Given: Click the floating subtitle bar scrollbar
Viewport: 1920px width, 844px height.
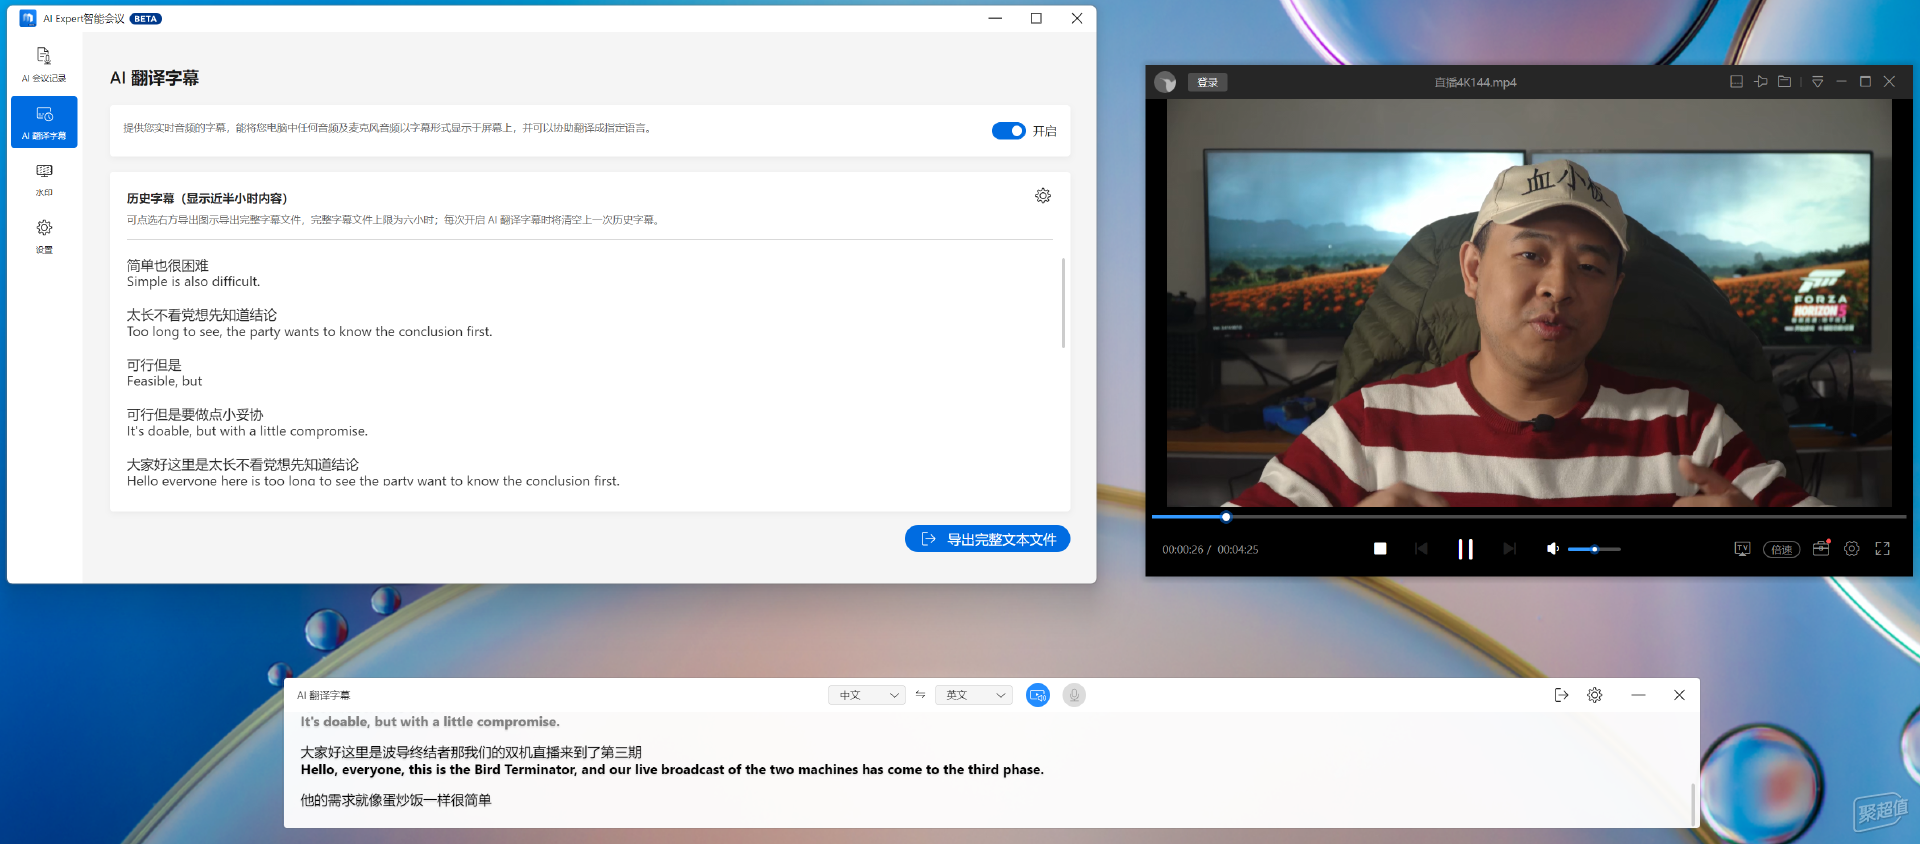Looking at the screenshot, I should click(x=1693, y=804).
